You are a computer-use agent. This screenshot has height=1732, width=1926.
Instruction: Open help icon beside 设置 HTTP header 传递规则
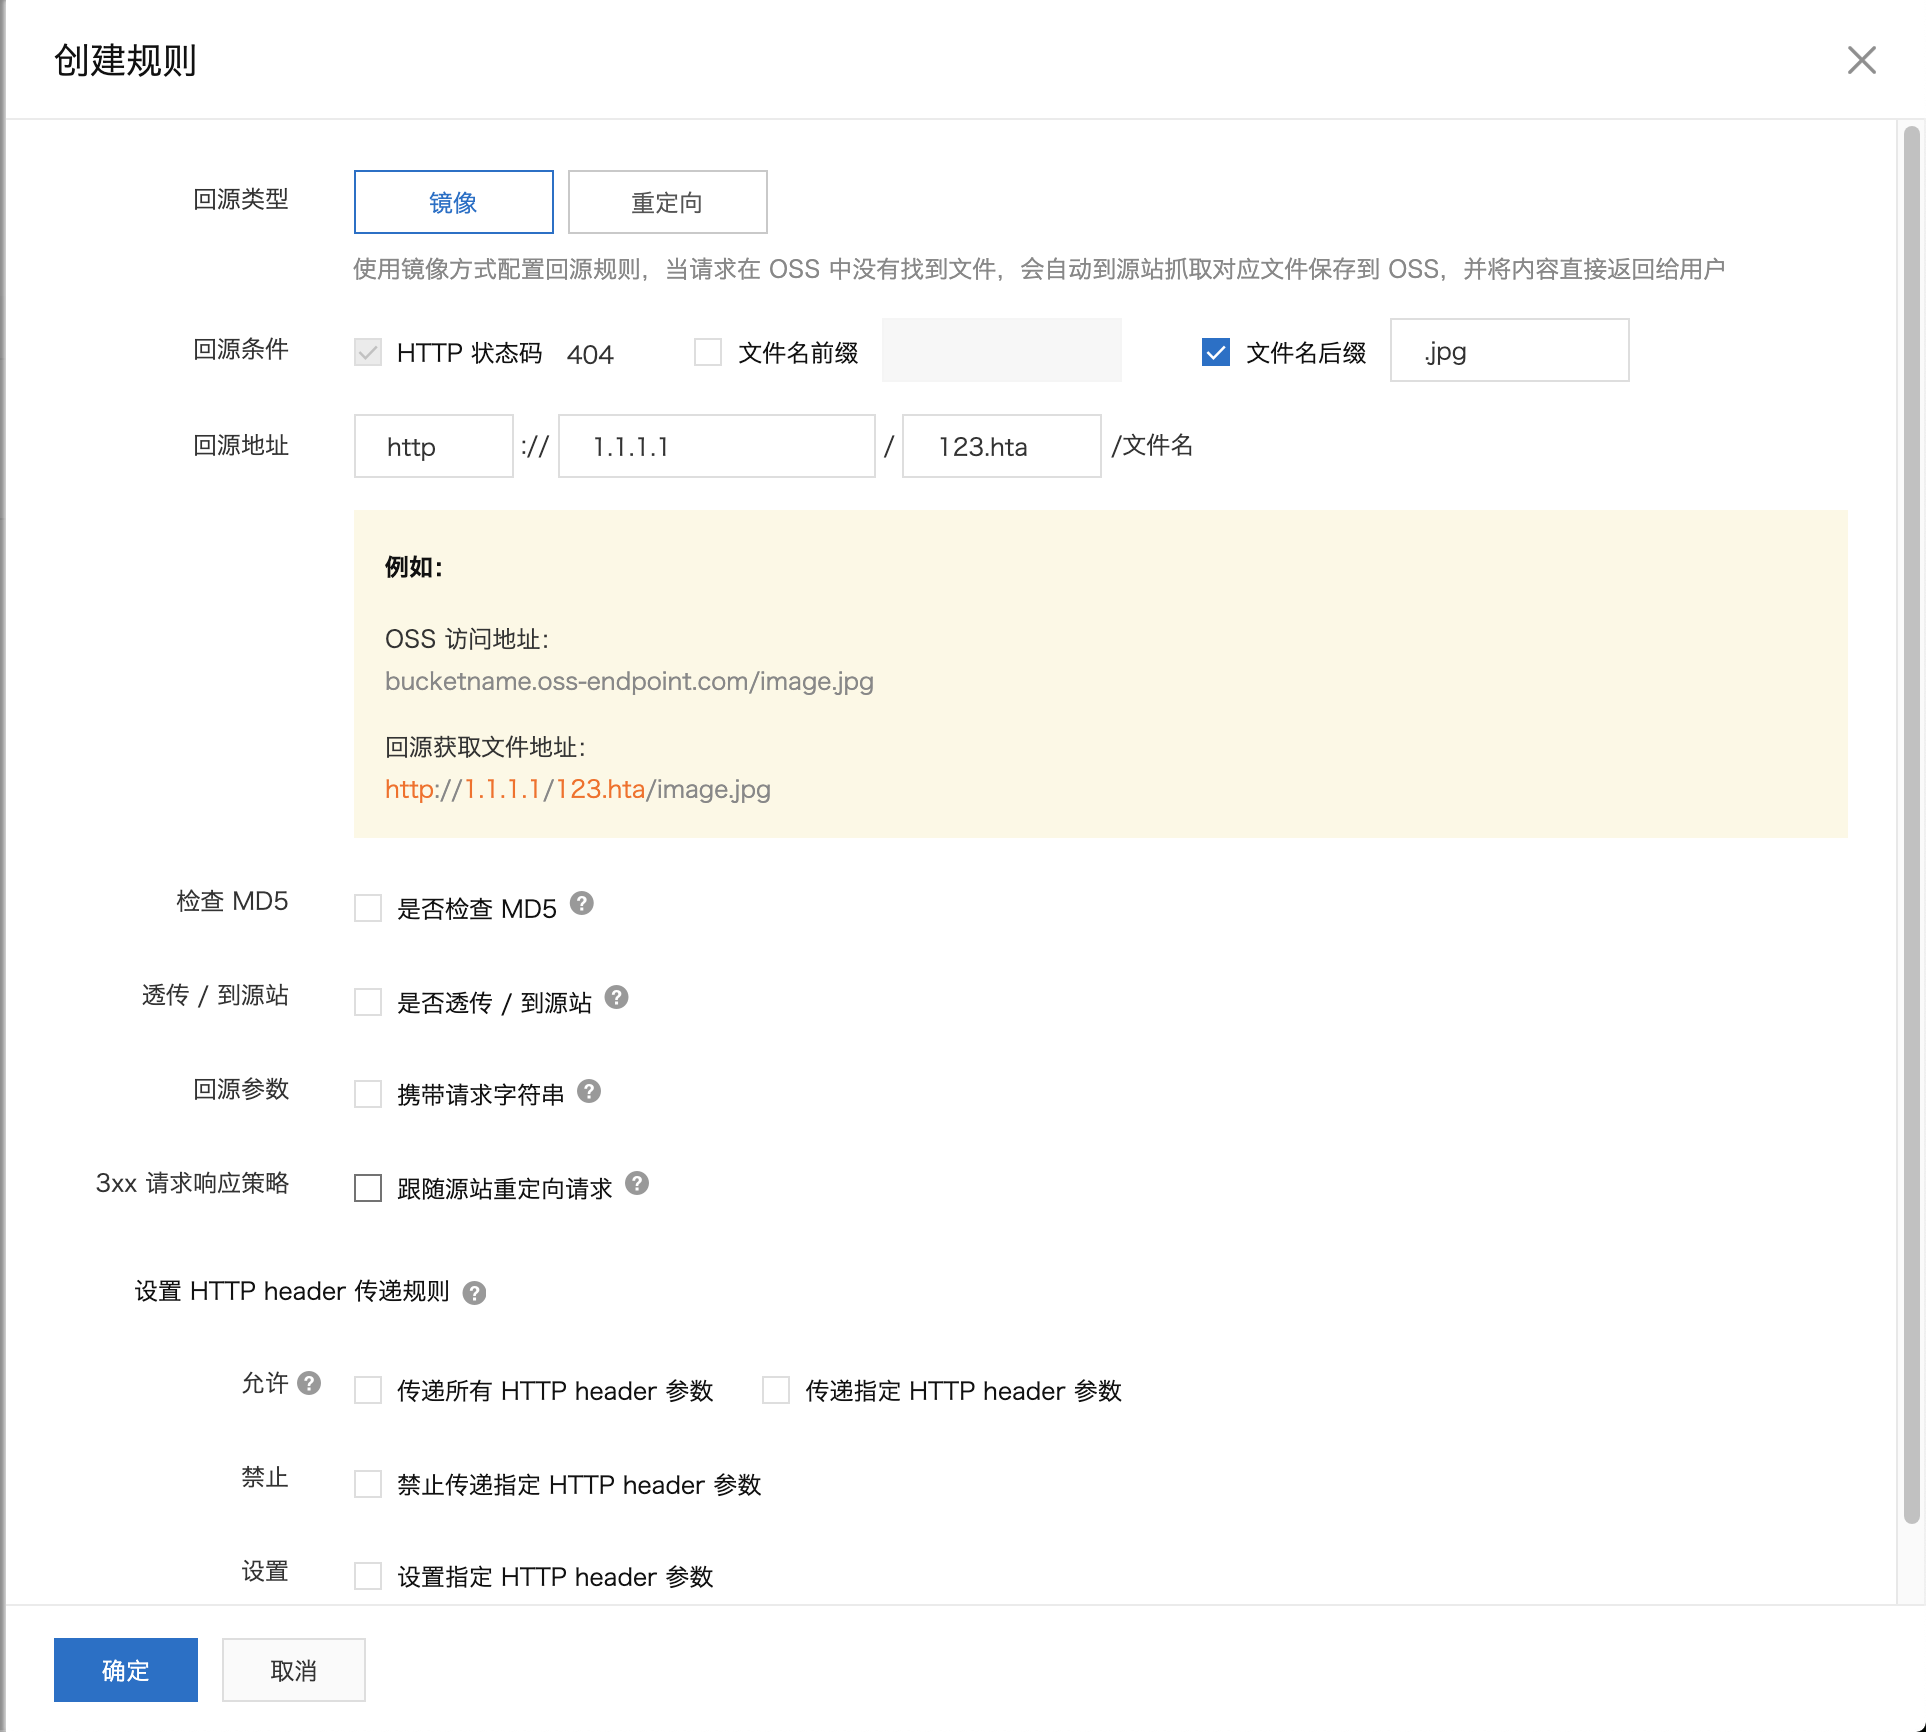coord(475,1293)
